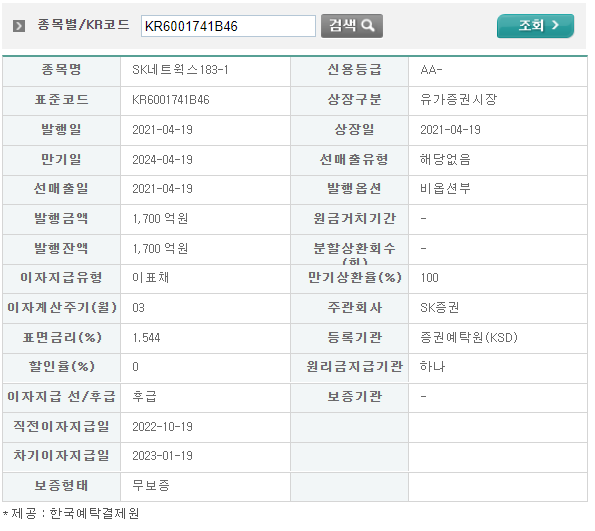Screen dimensions: 595x531
Task: Select 하나 paying agent value
Action: (x=432, y=367)
